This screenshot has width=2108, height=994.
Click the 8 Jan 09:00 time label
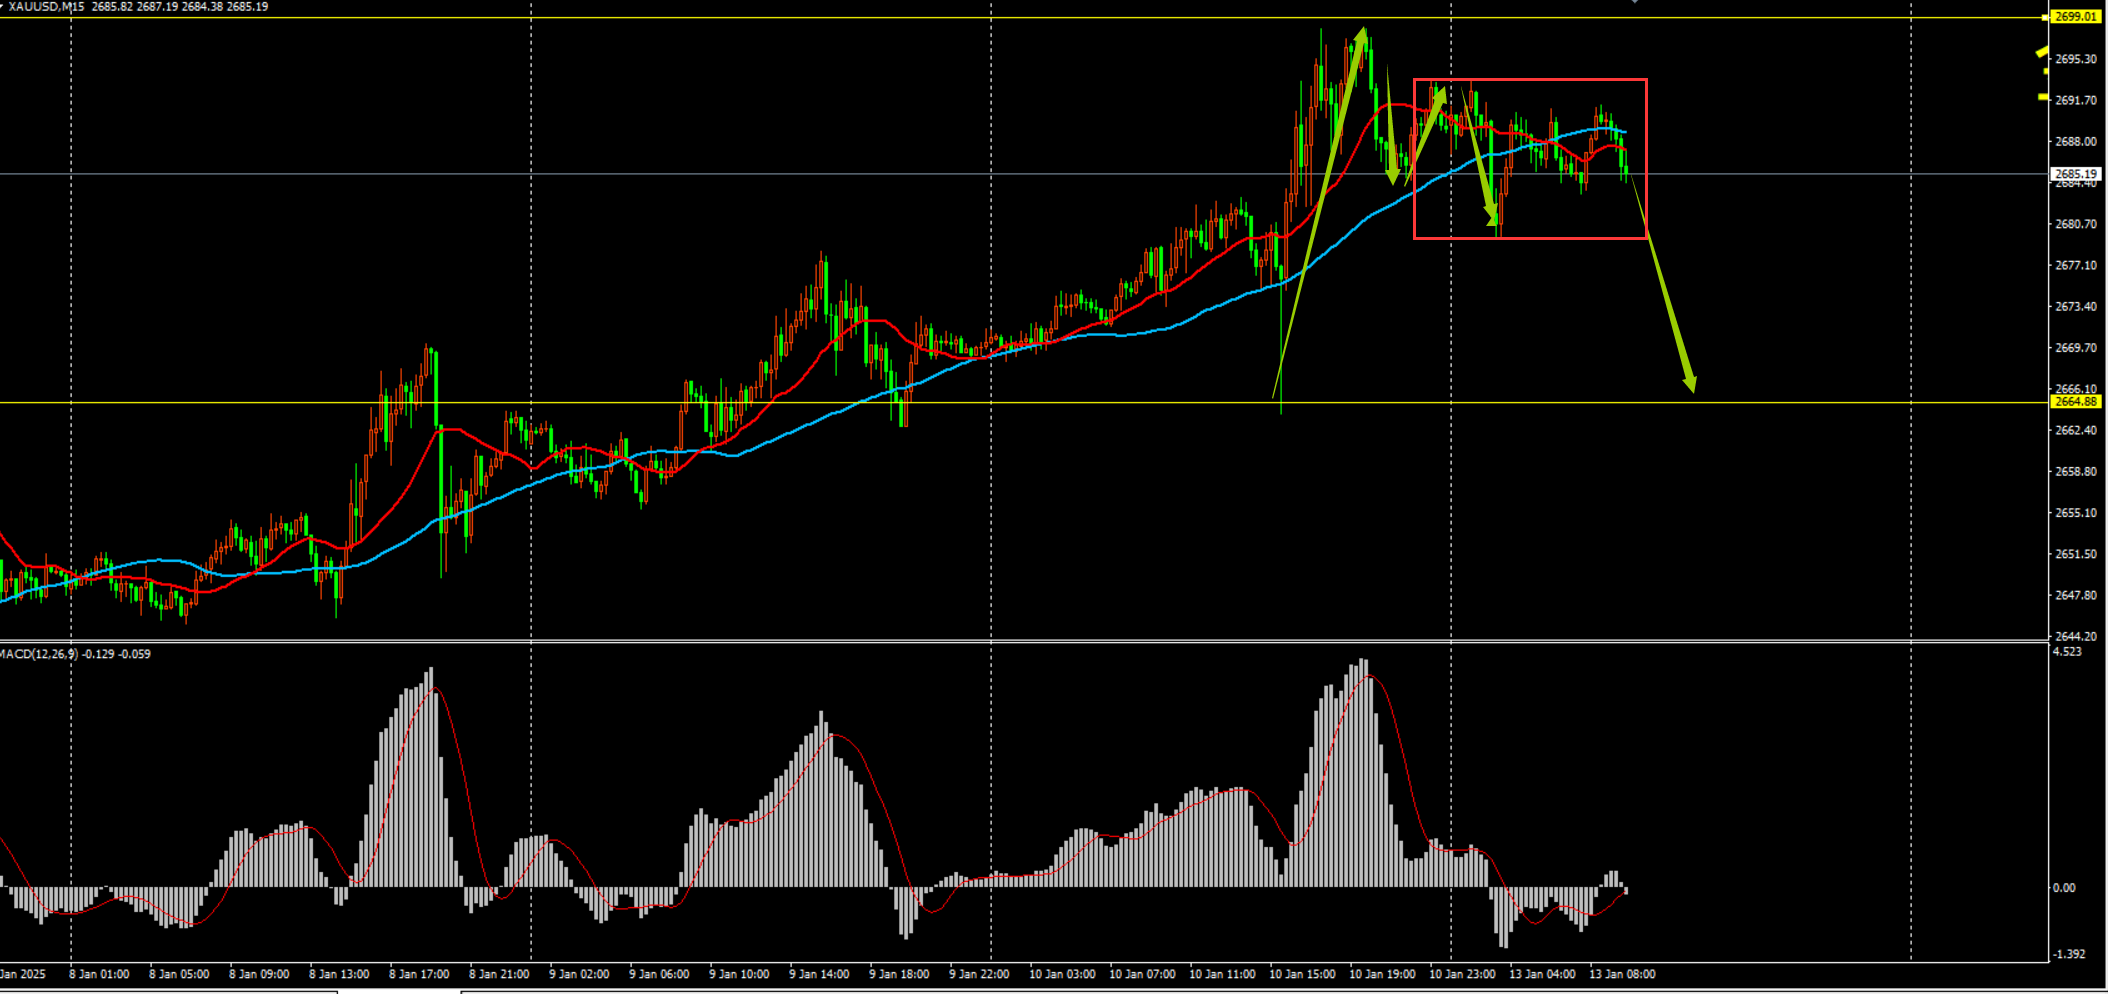click(x=259, y=974)
